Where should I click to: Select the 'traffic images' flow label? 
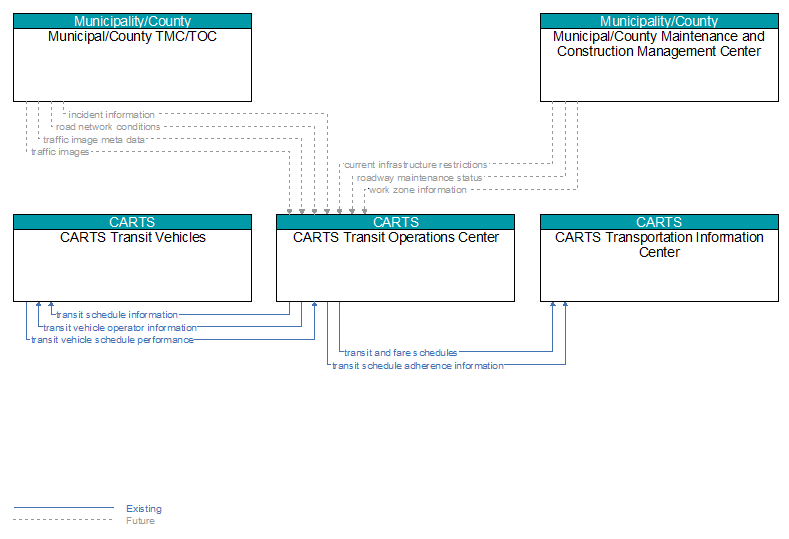coord(60,151)
